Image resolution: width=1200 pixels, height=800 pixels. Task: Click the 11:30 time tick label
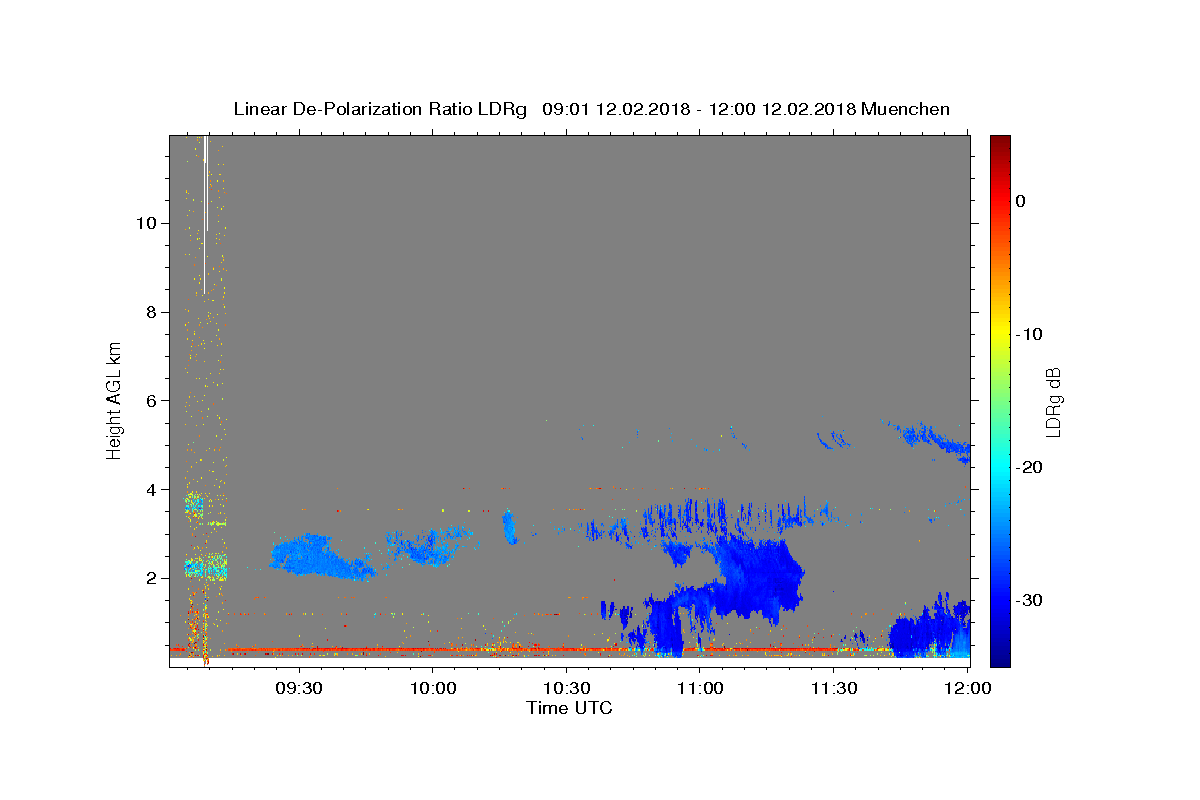point(834,688)
